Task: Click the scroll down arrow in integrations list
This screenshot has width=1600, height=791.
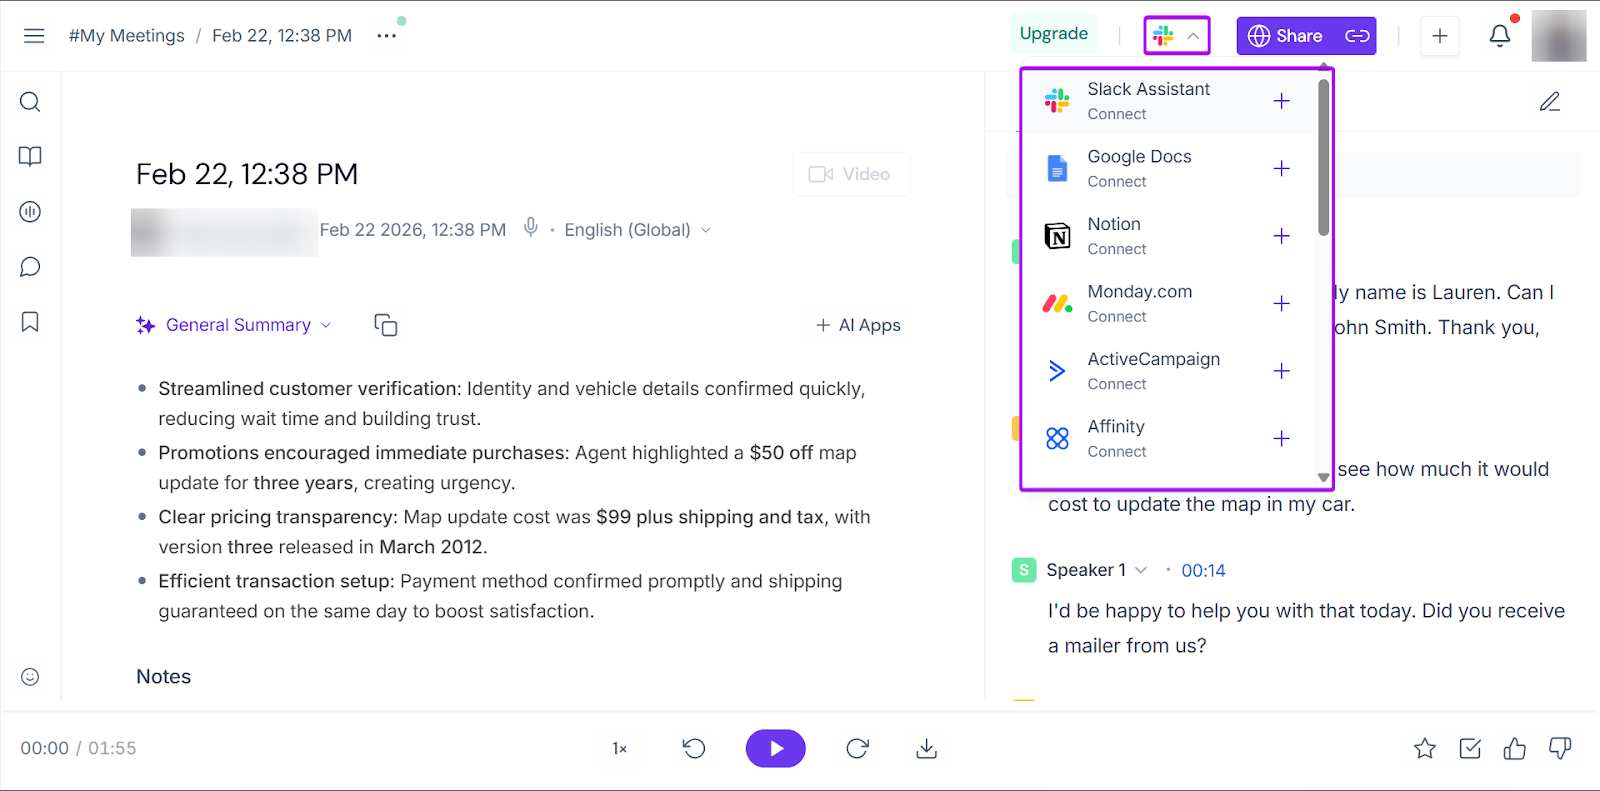Action: point(1323,478)
